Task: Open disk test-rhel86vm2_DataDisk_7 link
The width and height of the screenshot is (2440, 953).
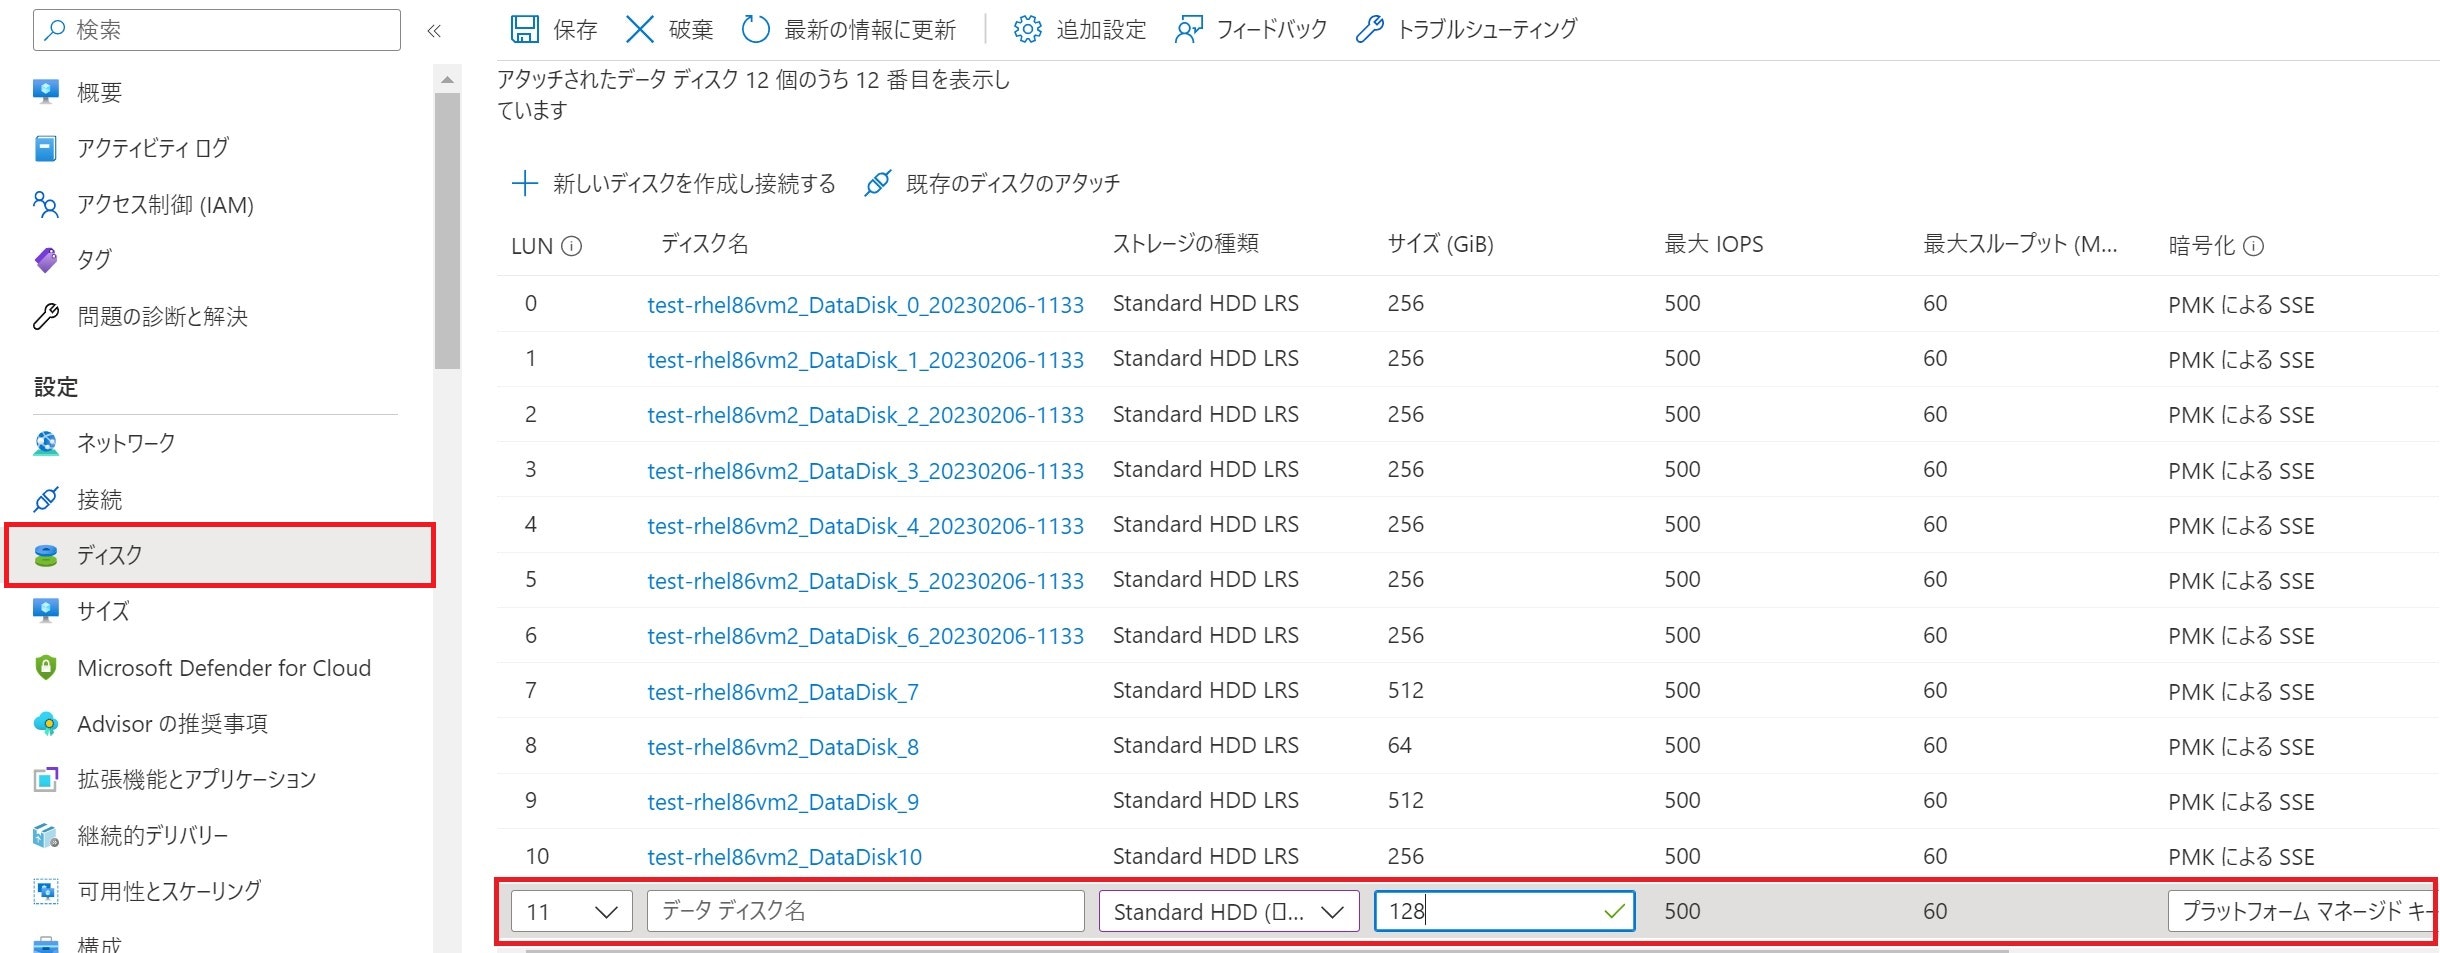Action: click(782, 692)
